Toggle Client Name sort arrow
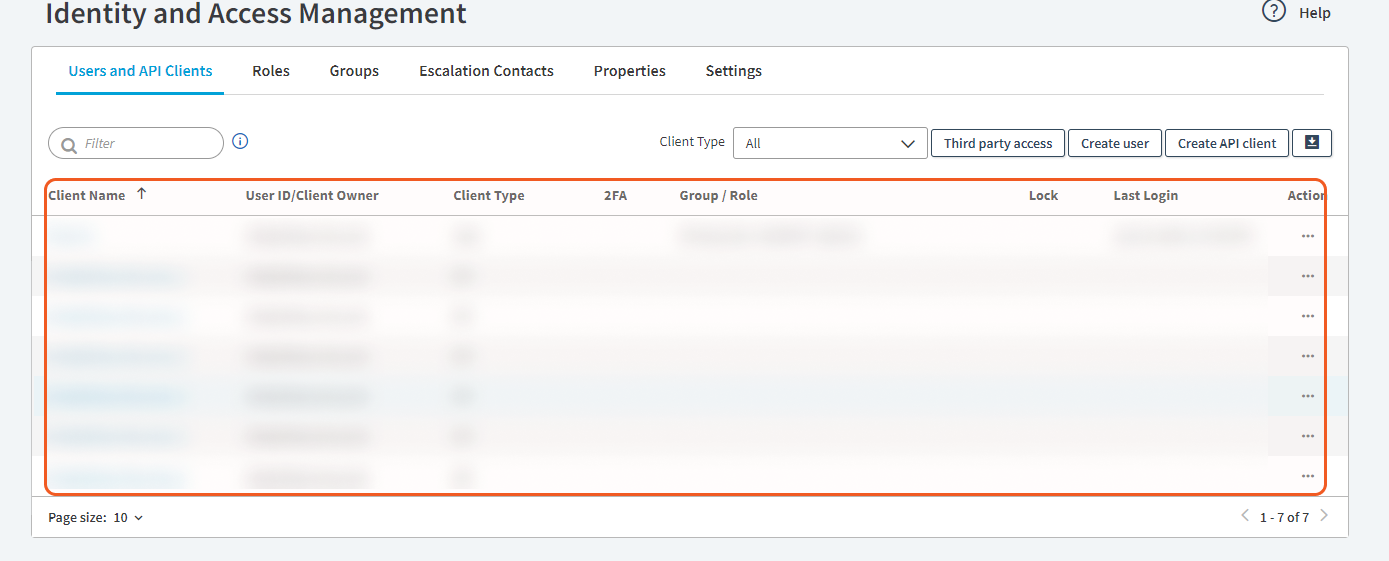Screen dimensions: 1389x561 pos(141,194)
